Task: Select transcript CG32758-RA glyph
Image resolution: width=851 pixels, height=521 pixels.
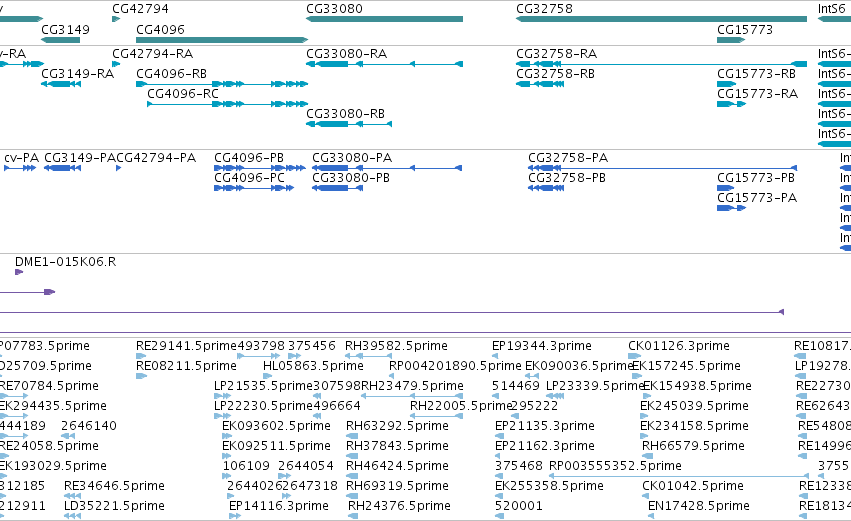Action: pyautogui.click(x=661, y=64)
